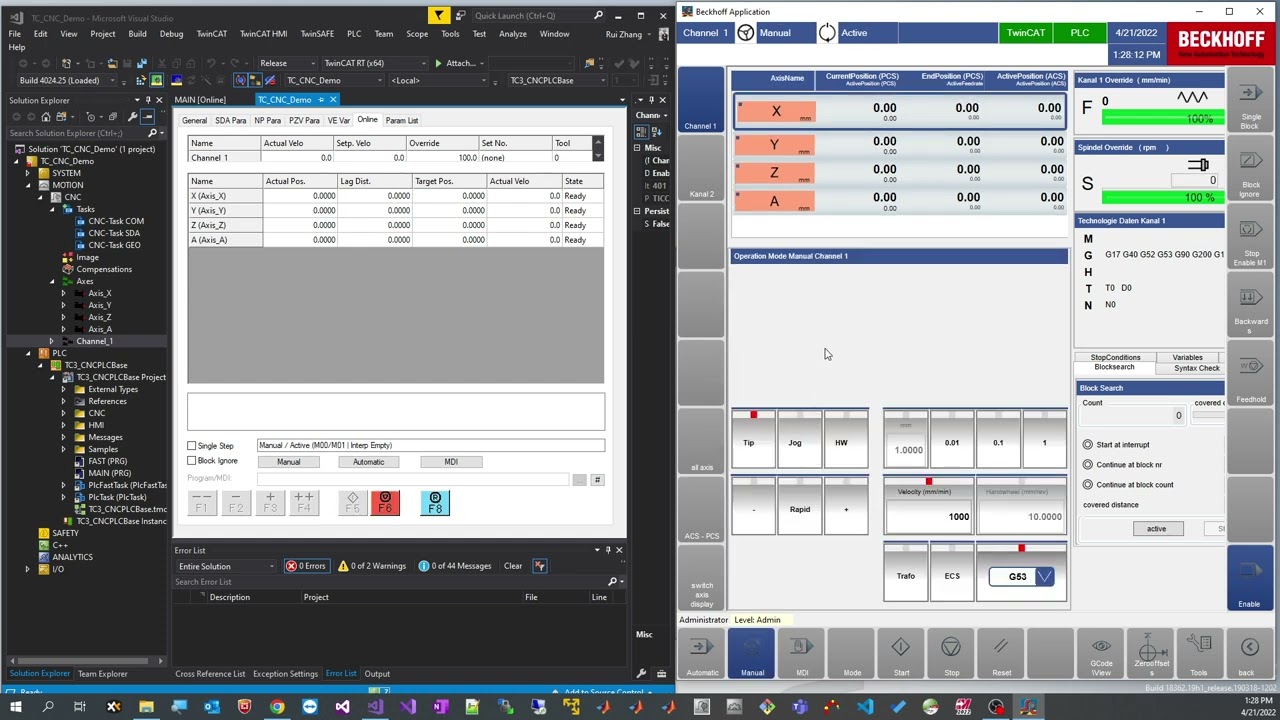Toggle the Jog mode button

click(x=799, y=439)
